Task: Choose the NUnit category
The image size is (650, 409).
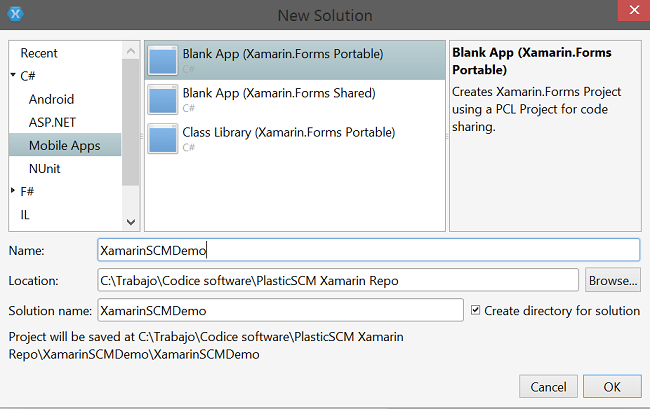Action: click(x=45, y=169)
